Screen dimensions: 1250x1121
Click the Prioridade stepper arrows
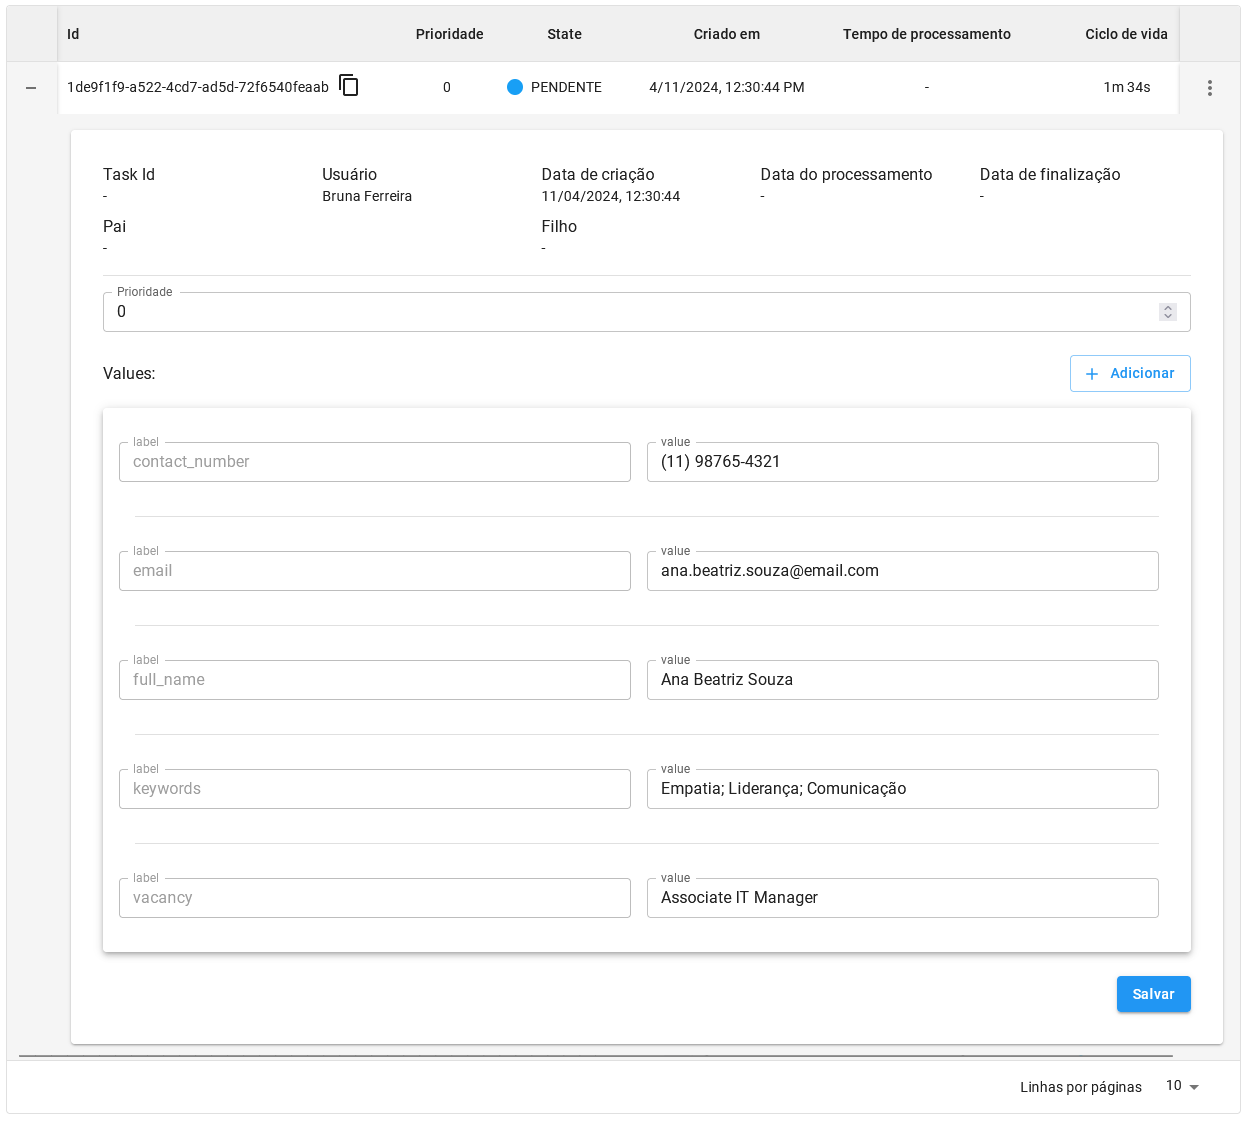tap(1167, 312)
